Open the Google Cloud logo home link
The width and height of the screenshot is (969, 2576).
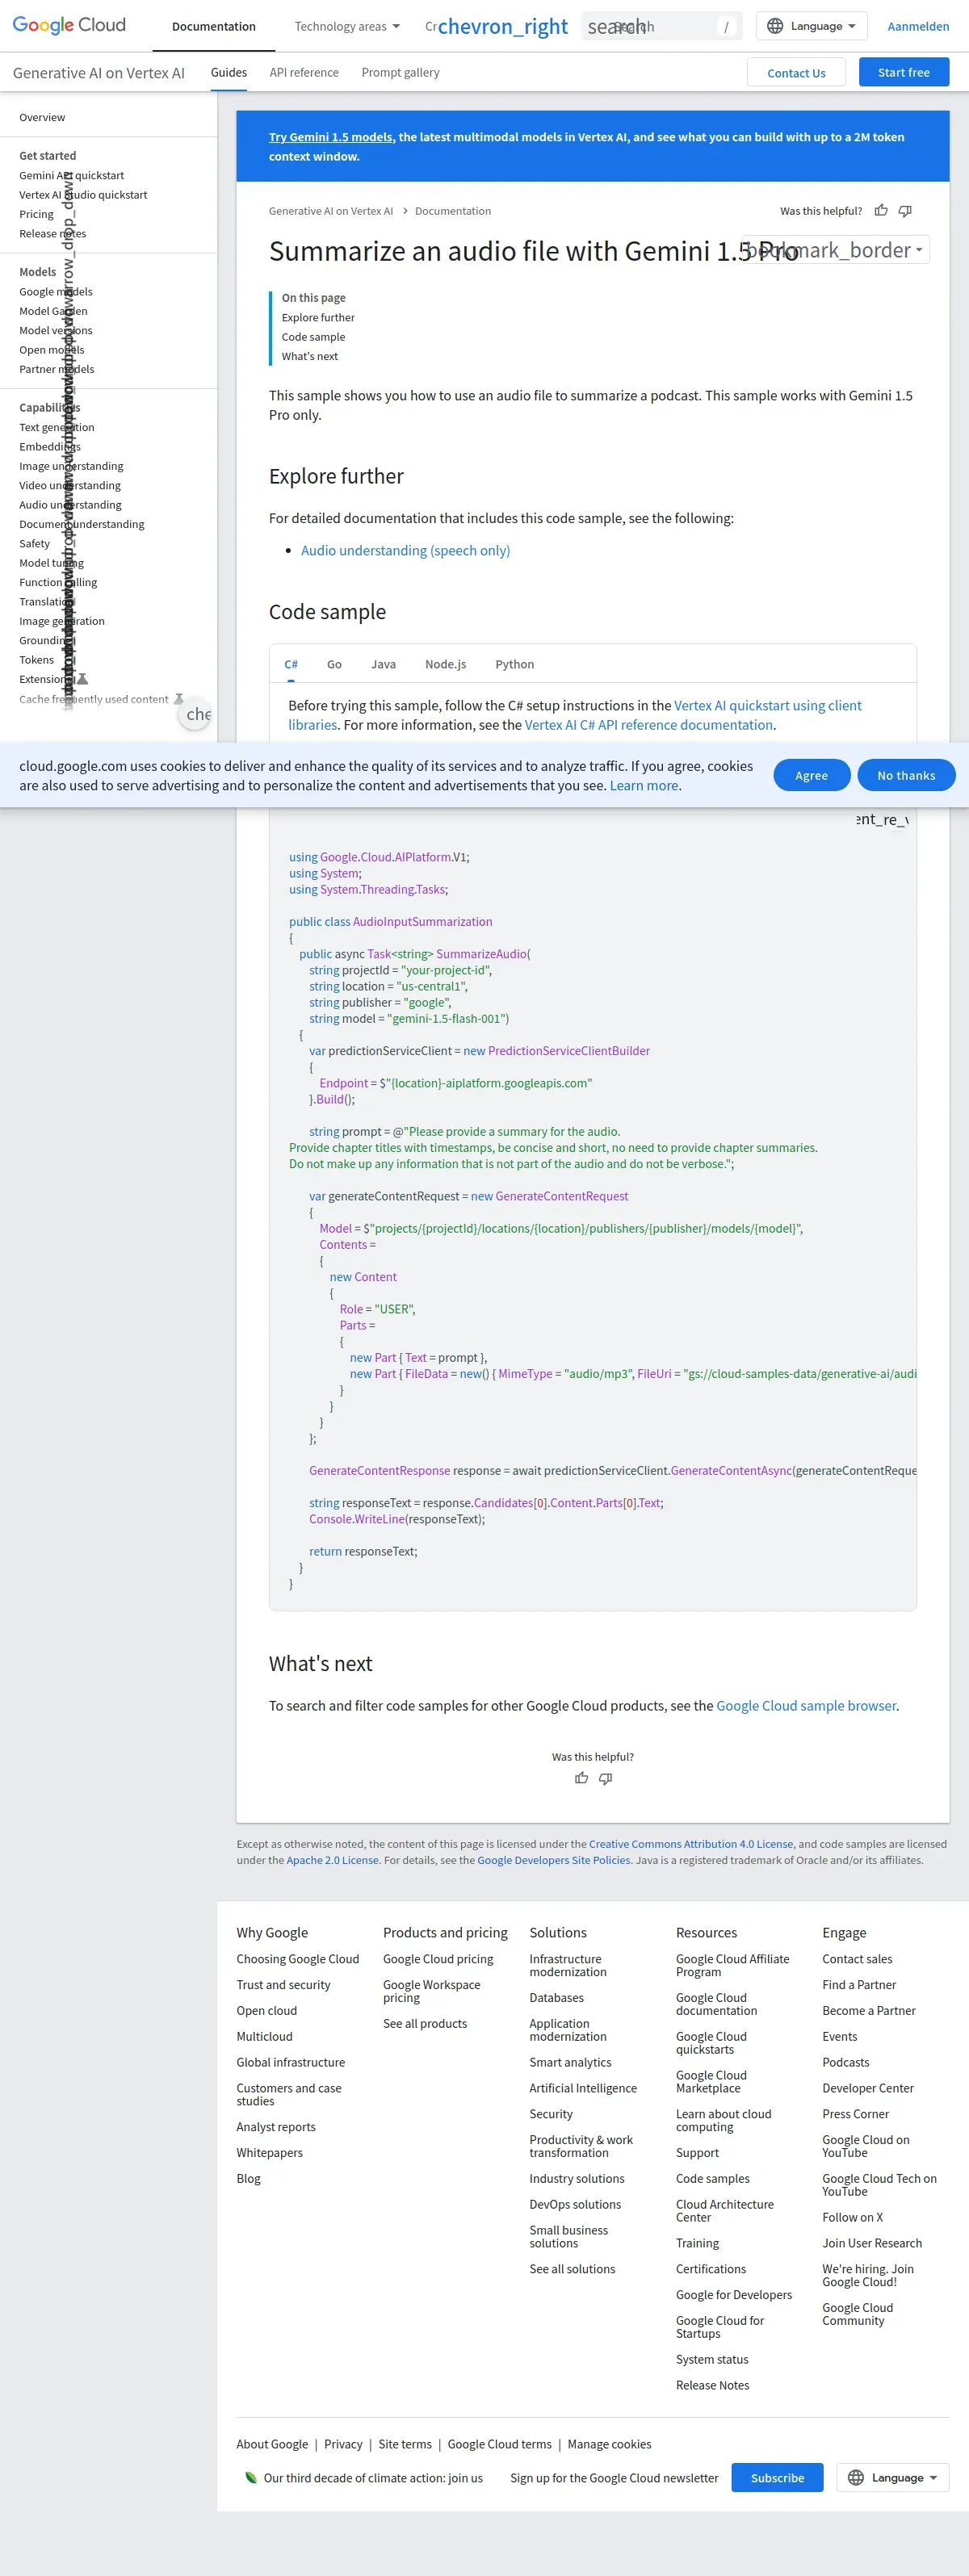pyautogui.click(x=69, y=25)
